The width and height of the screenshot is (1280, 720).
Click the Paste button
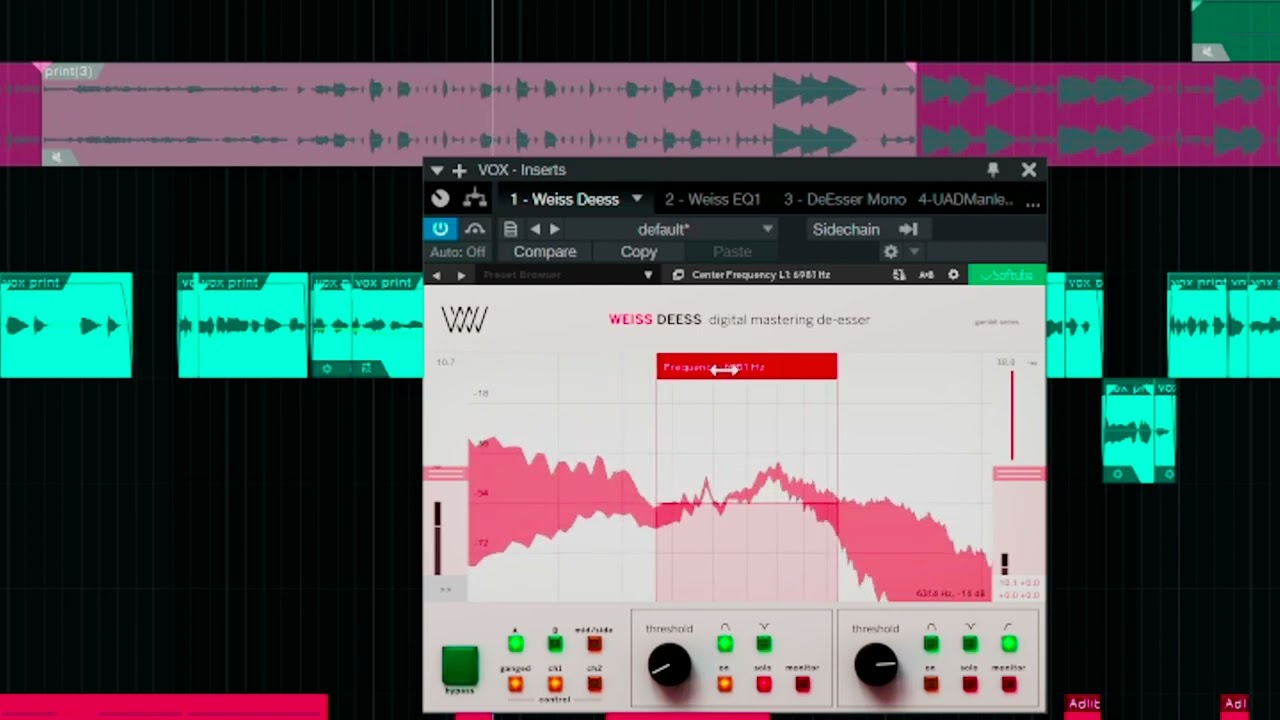(732, 252)
